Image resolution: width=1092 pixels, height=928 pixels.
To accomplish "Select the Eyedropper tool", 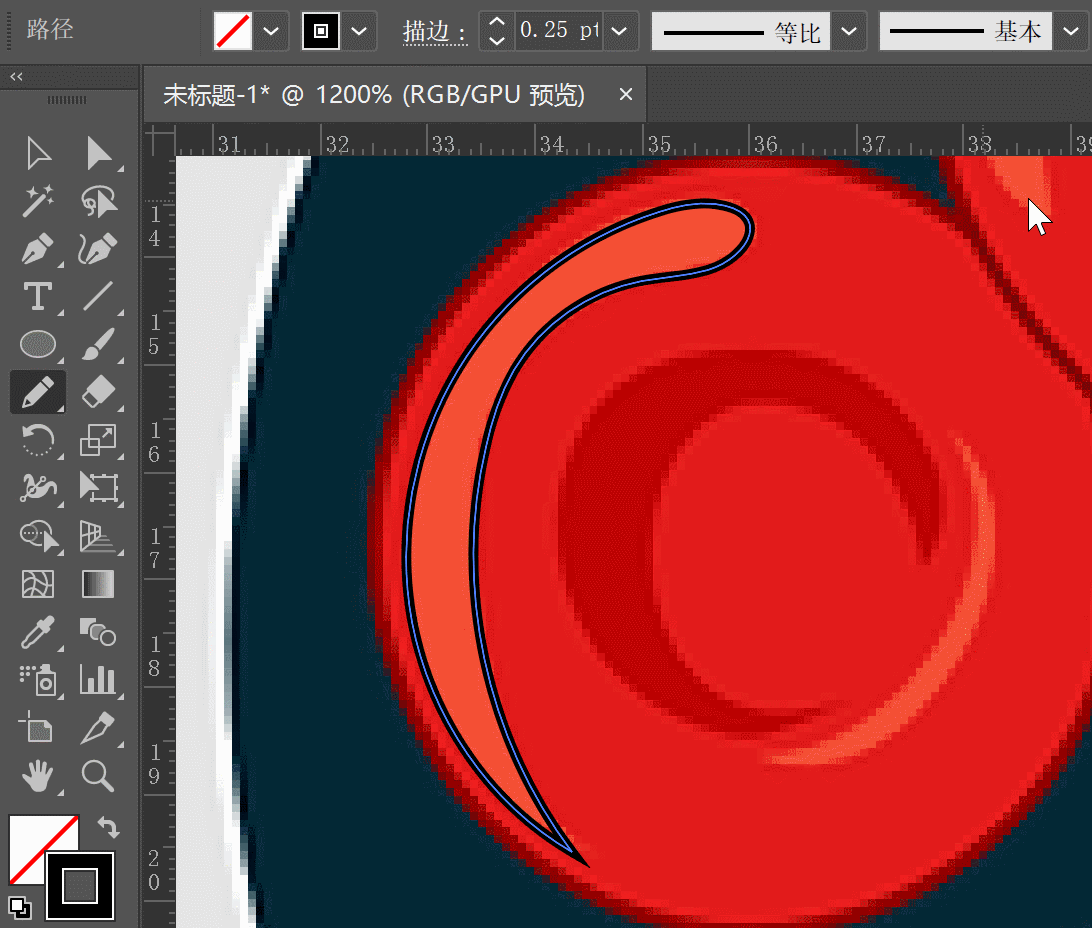I will coord(38,632).
